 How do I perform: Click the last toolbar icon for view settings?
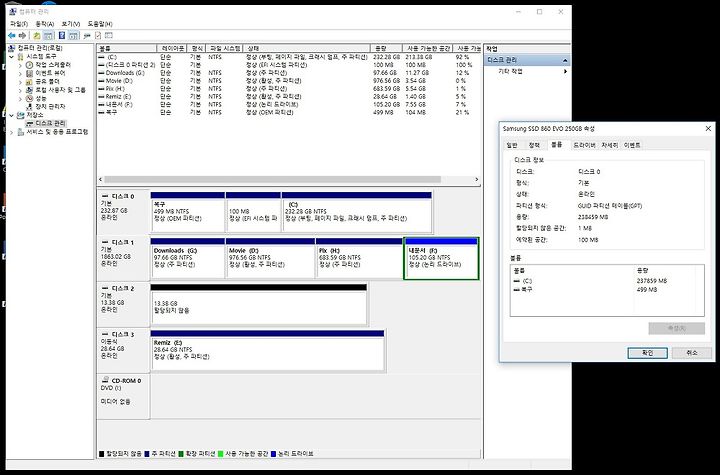pyautogui.click(x=108, y=35)
